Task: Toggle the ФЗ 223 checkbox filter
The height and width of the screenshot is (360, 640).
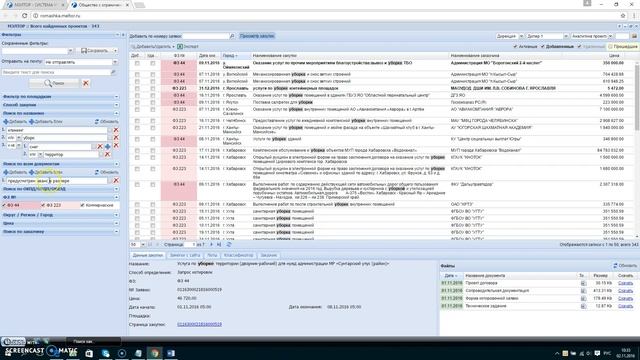Action: coord(43,205)
